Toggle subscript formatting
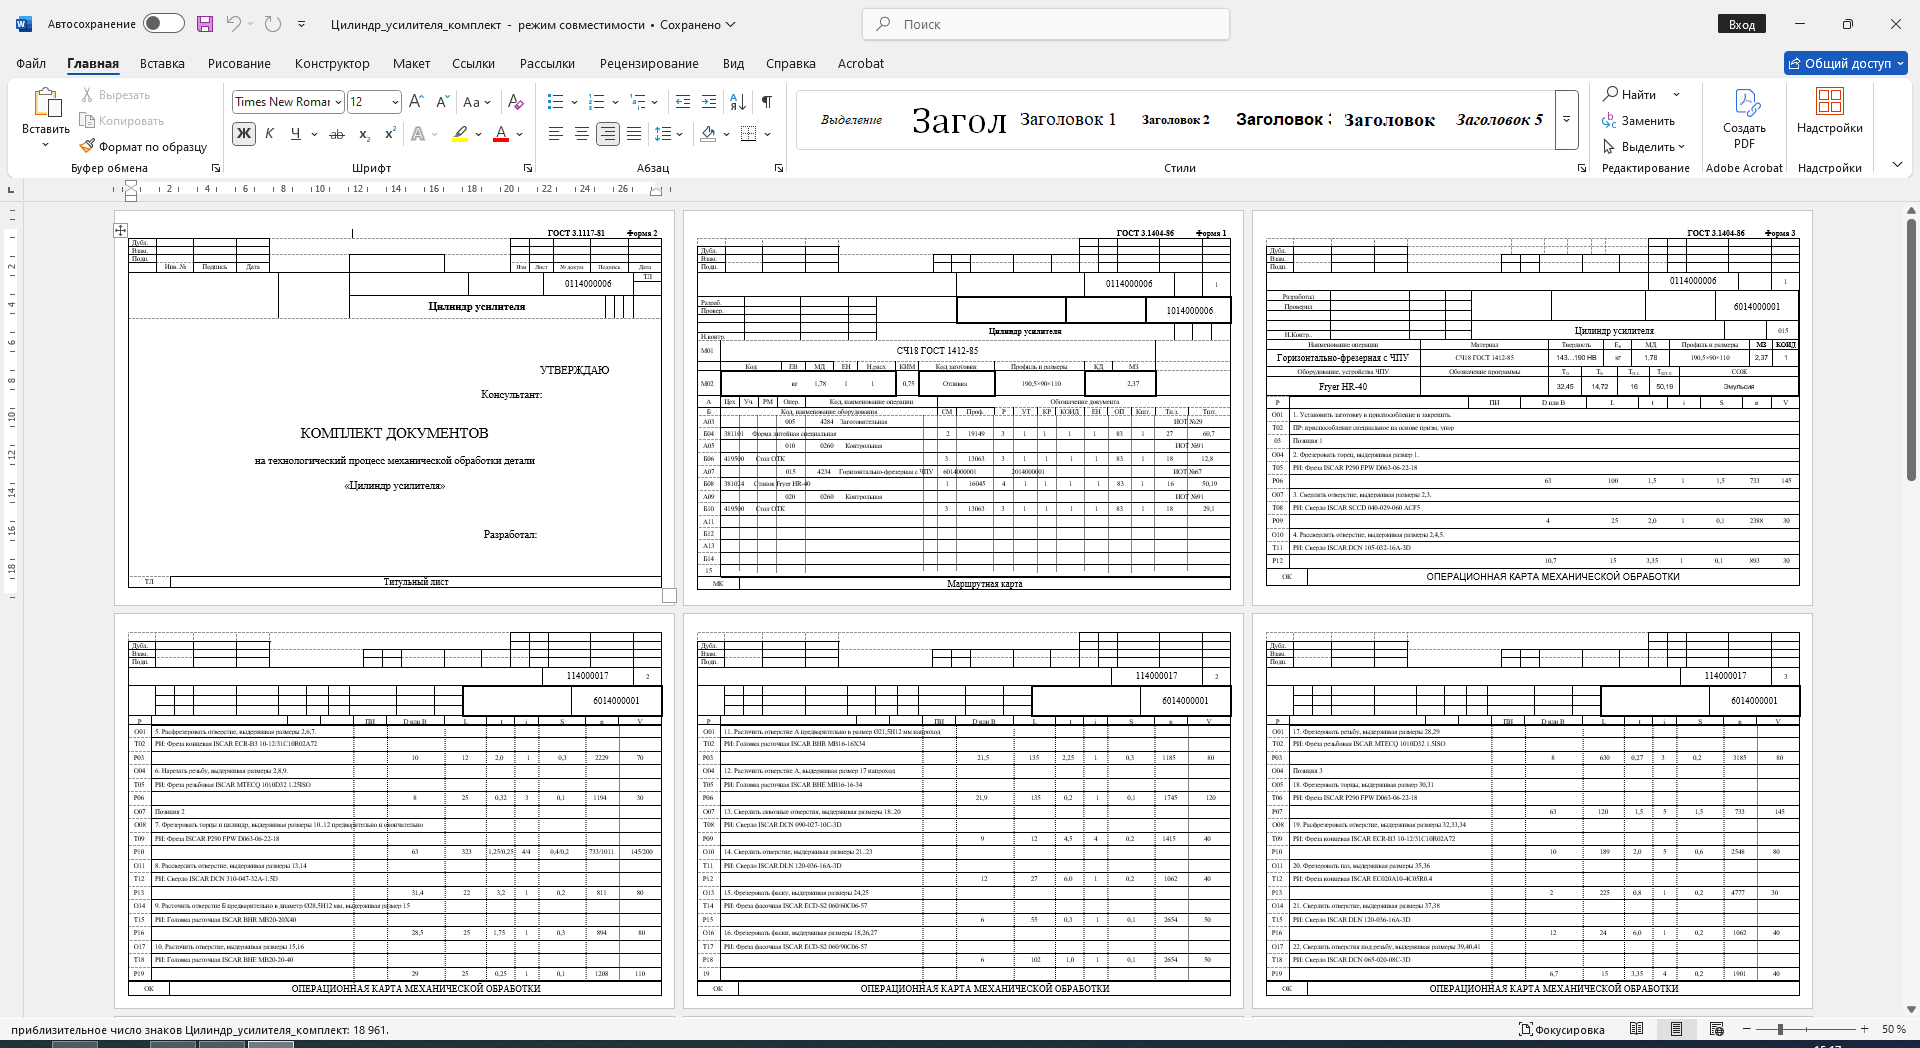This screenshot has width=1920, height=1048. pos(365,133)
